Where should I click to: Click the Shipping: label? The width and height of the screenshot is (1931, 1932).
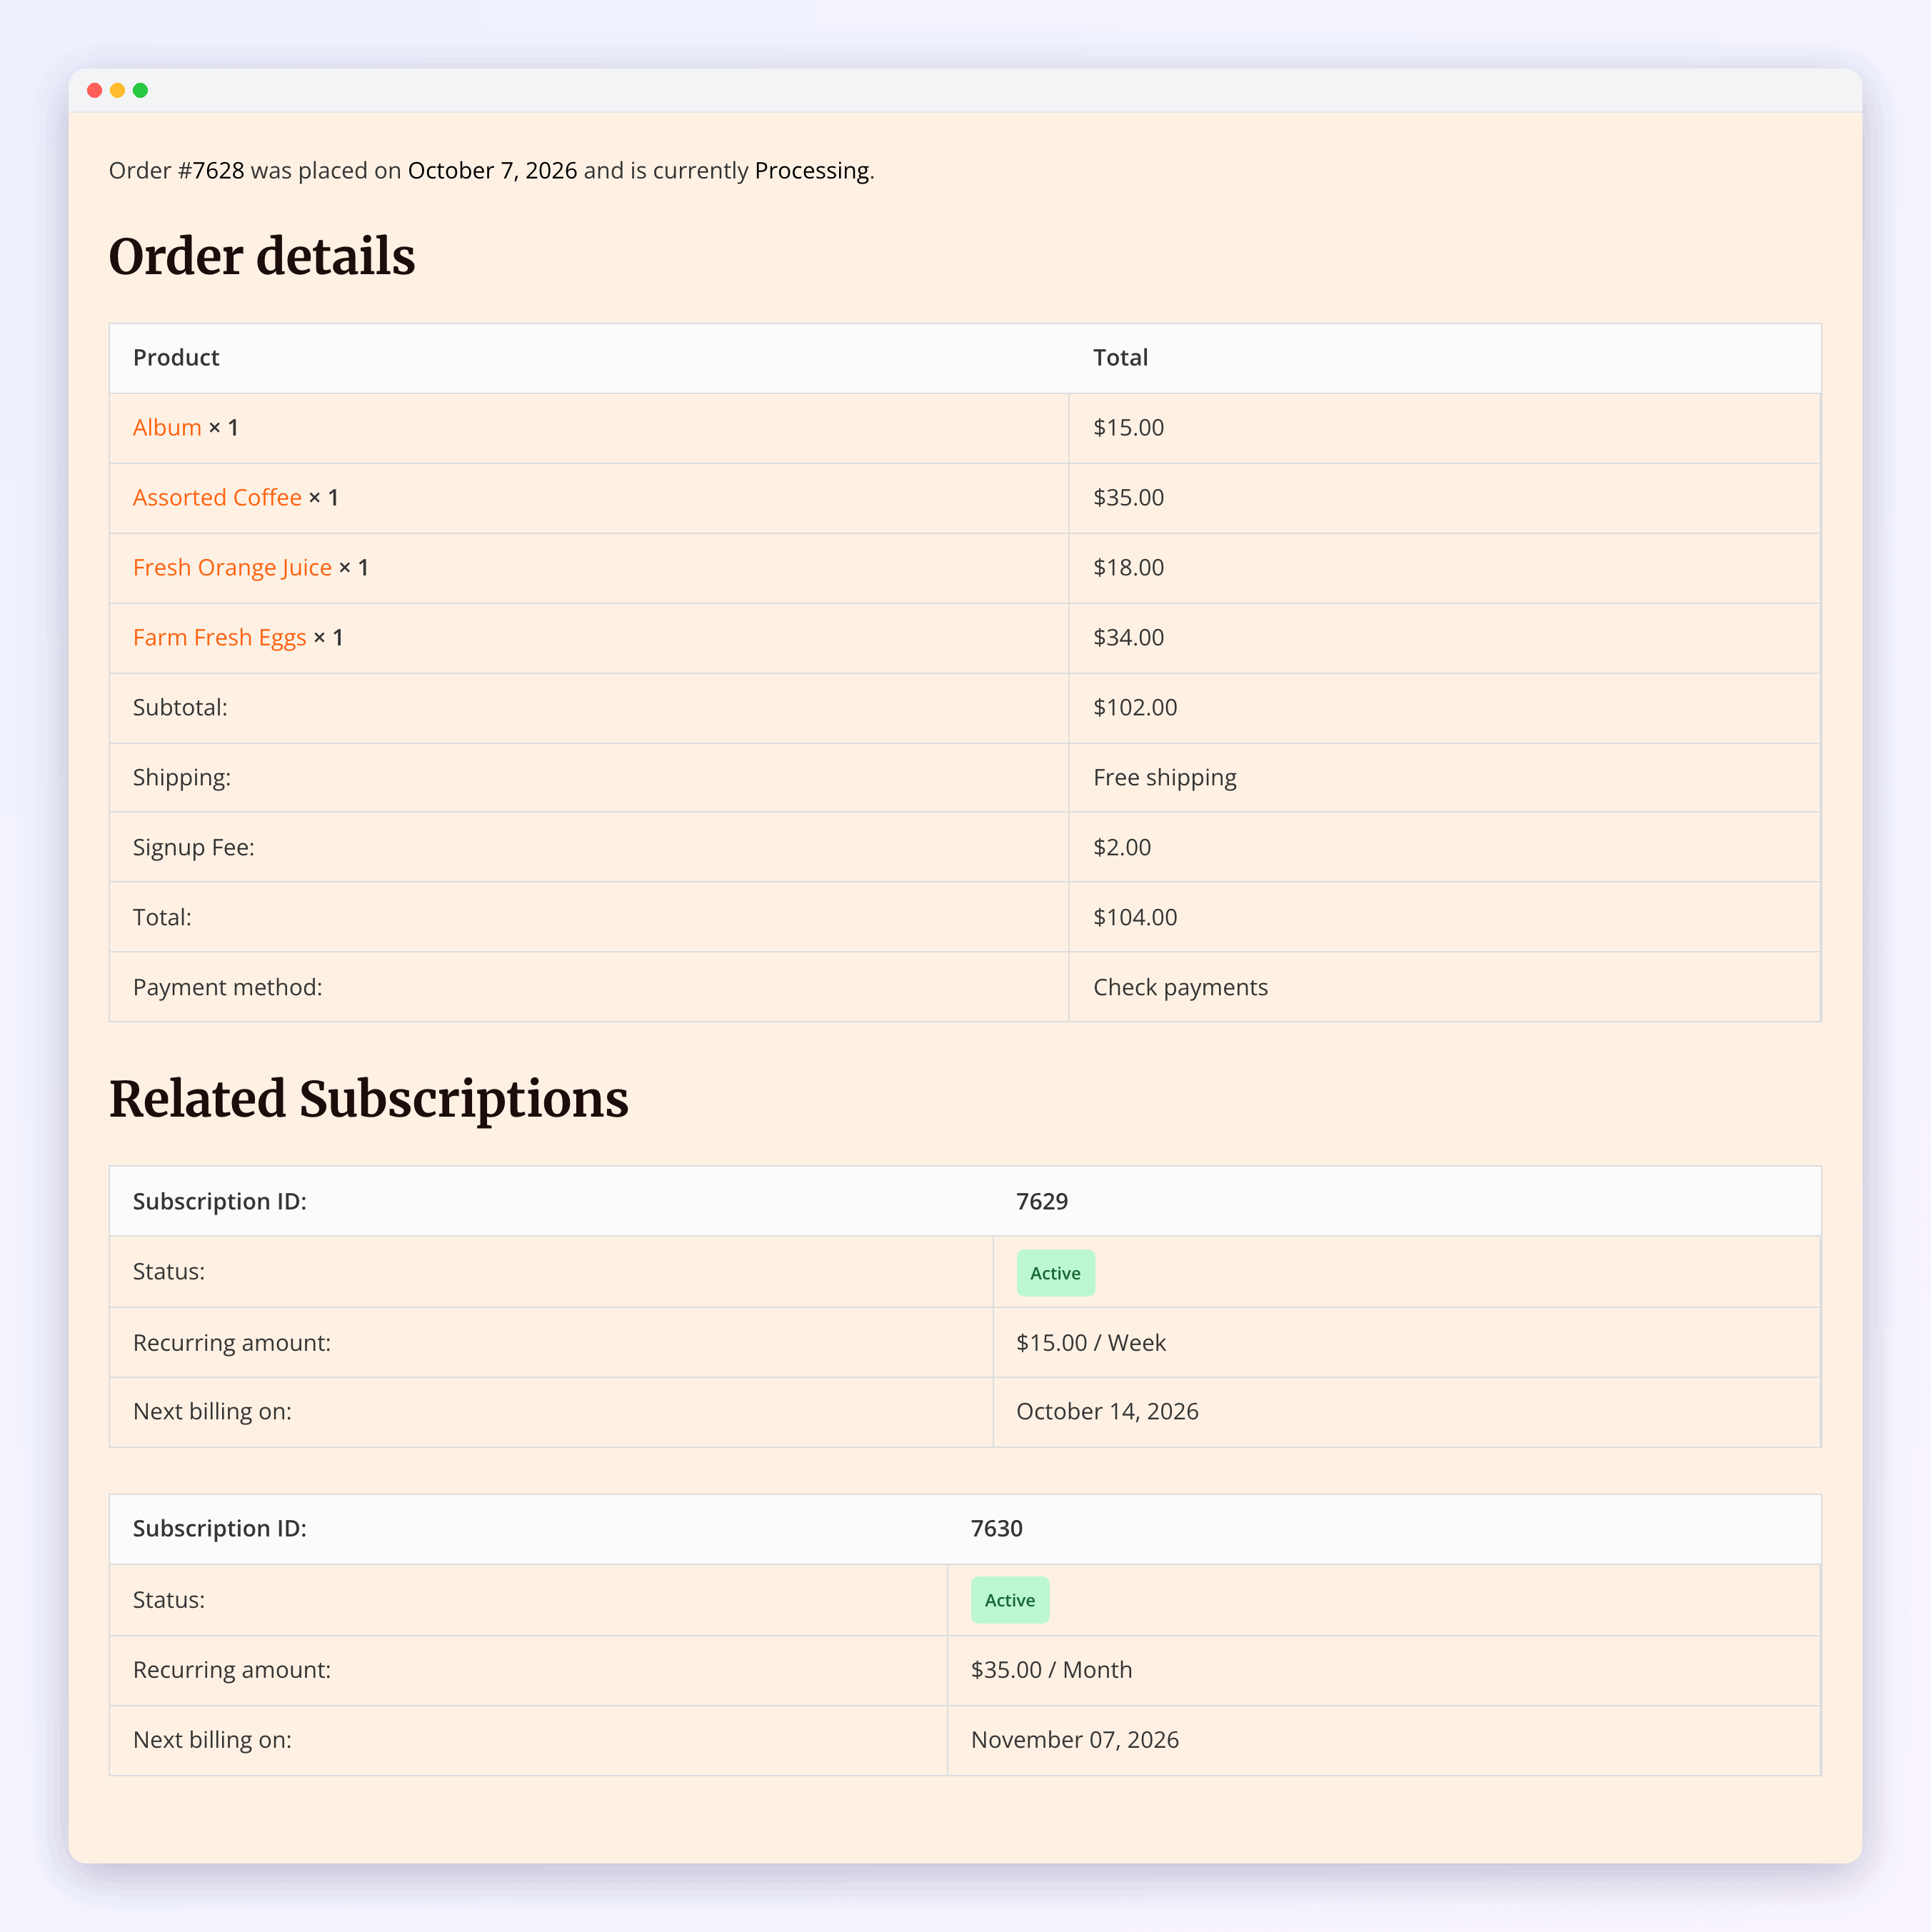(182, 778)
